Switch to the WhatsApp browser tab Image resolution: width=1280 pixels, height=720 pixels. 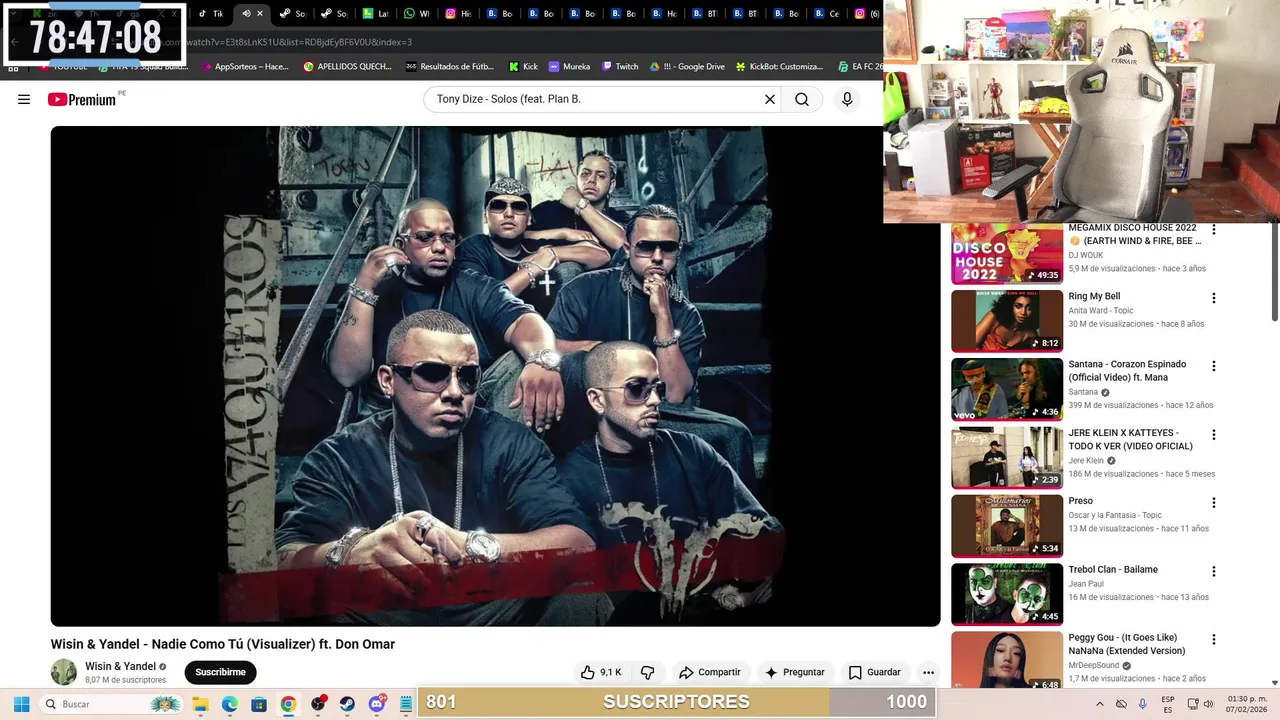click(416, 13)
